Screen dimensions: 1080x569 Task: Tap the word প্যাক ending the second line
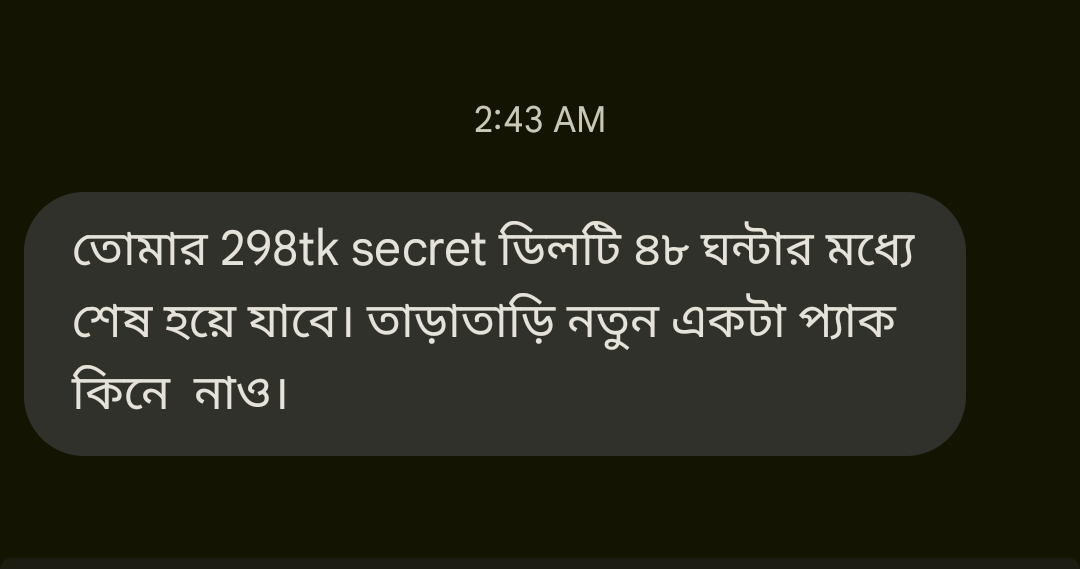pos(847,321)
